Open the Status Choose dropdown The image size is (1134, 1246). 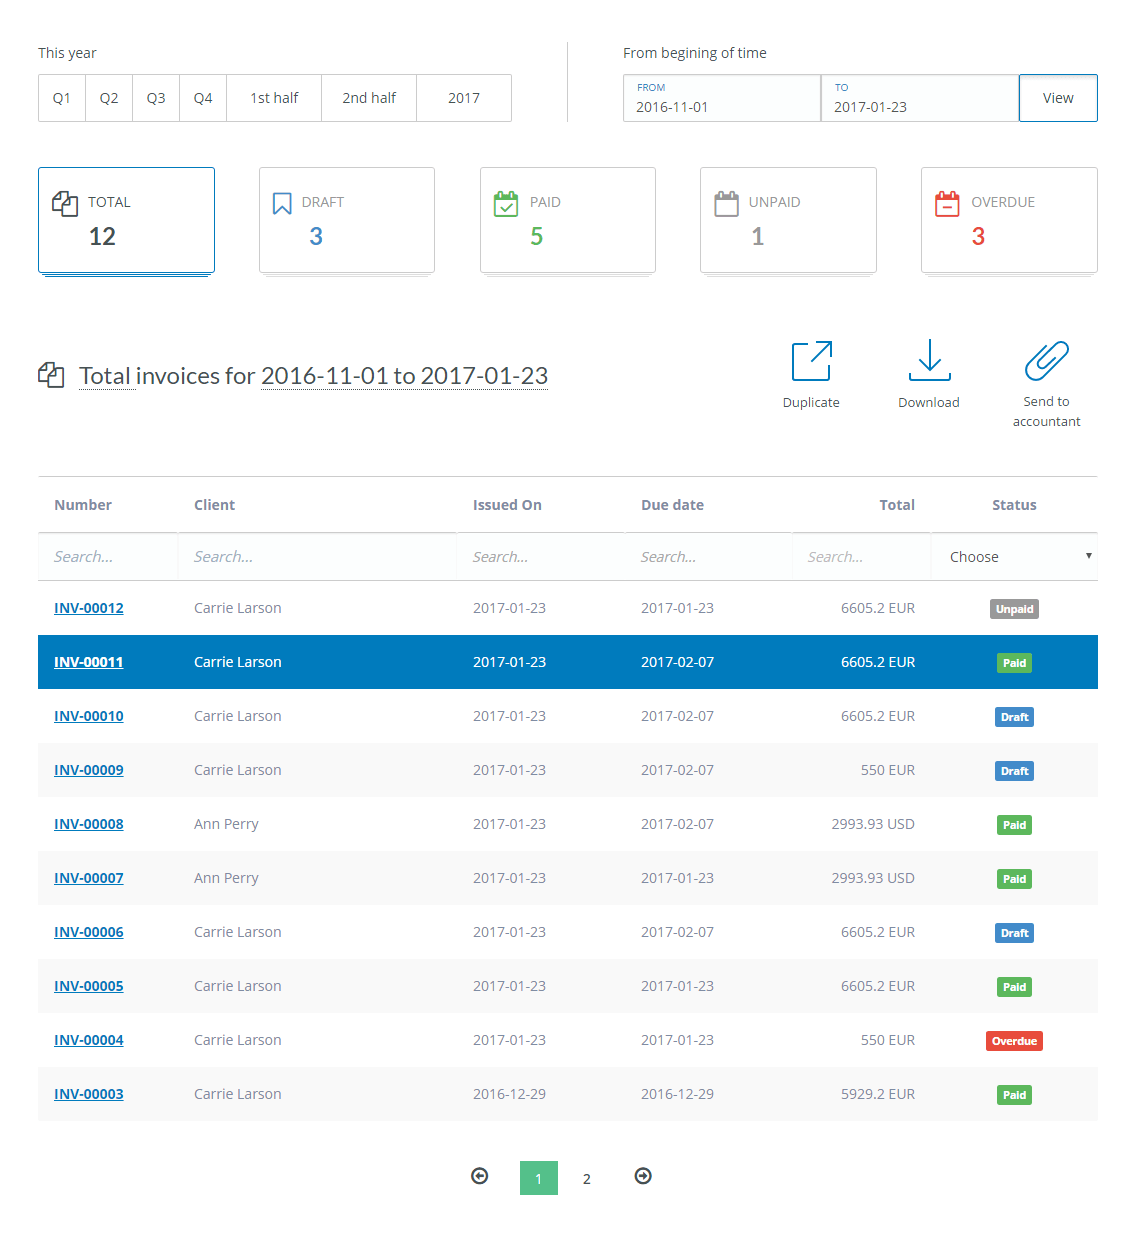[x=1014, y=557]
